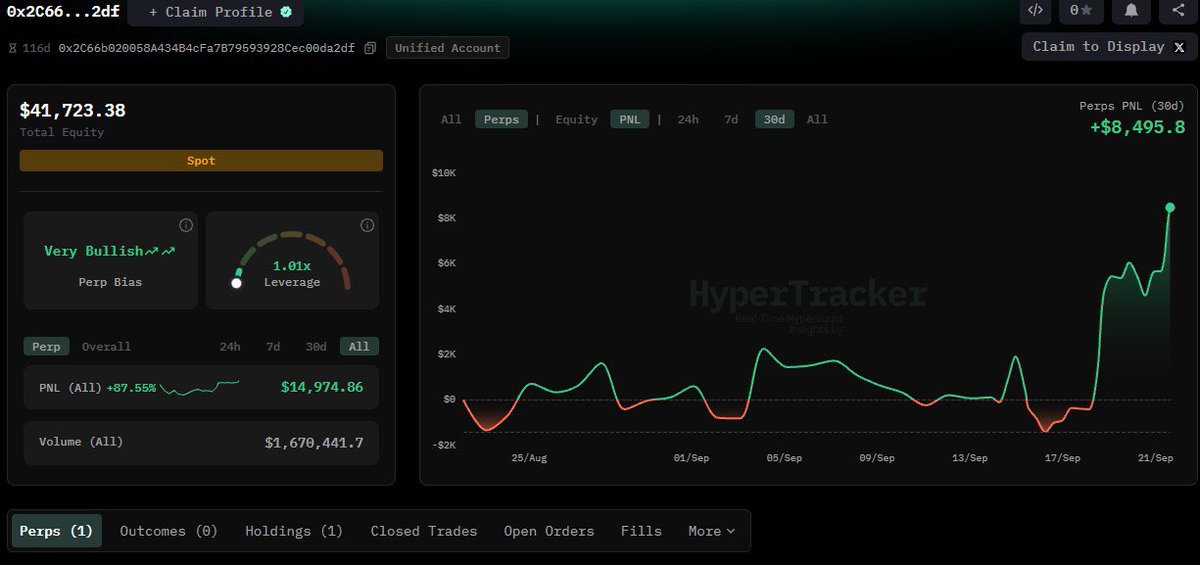Viewport: 1200px width, 565px height.
Task: Click 25/Aug date axis label
Action: [529, 458]
